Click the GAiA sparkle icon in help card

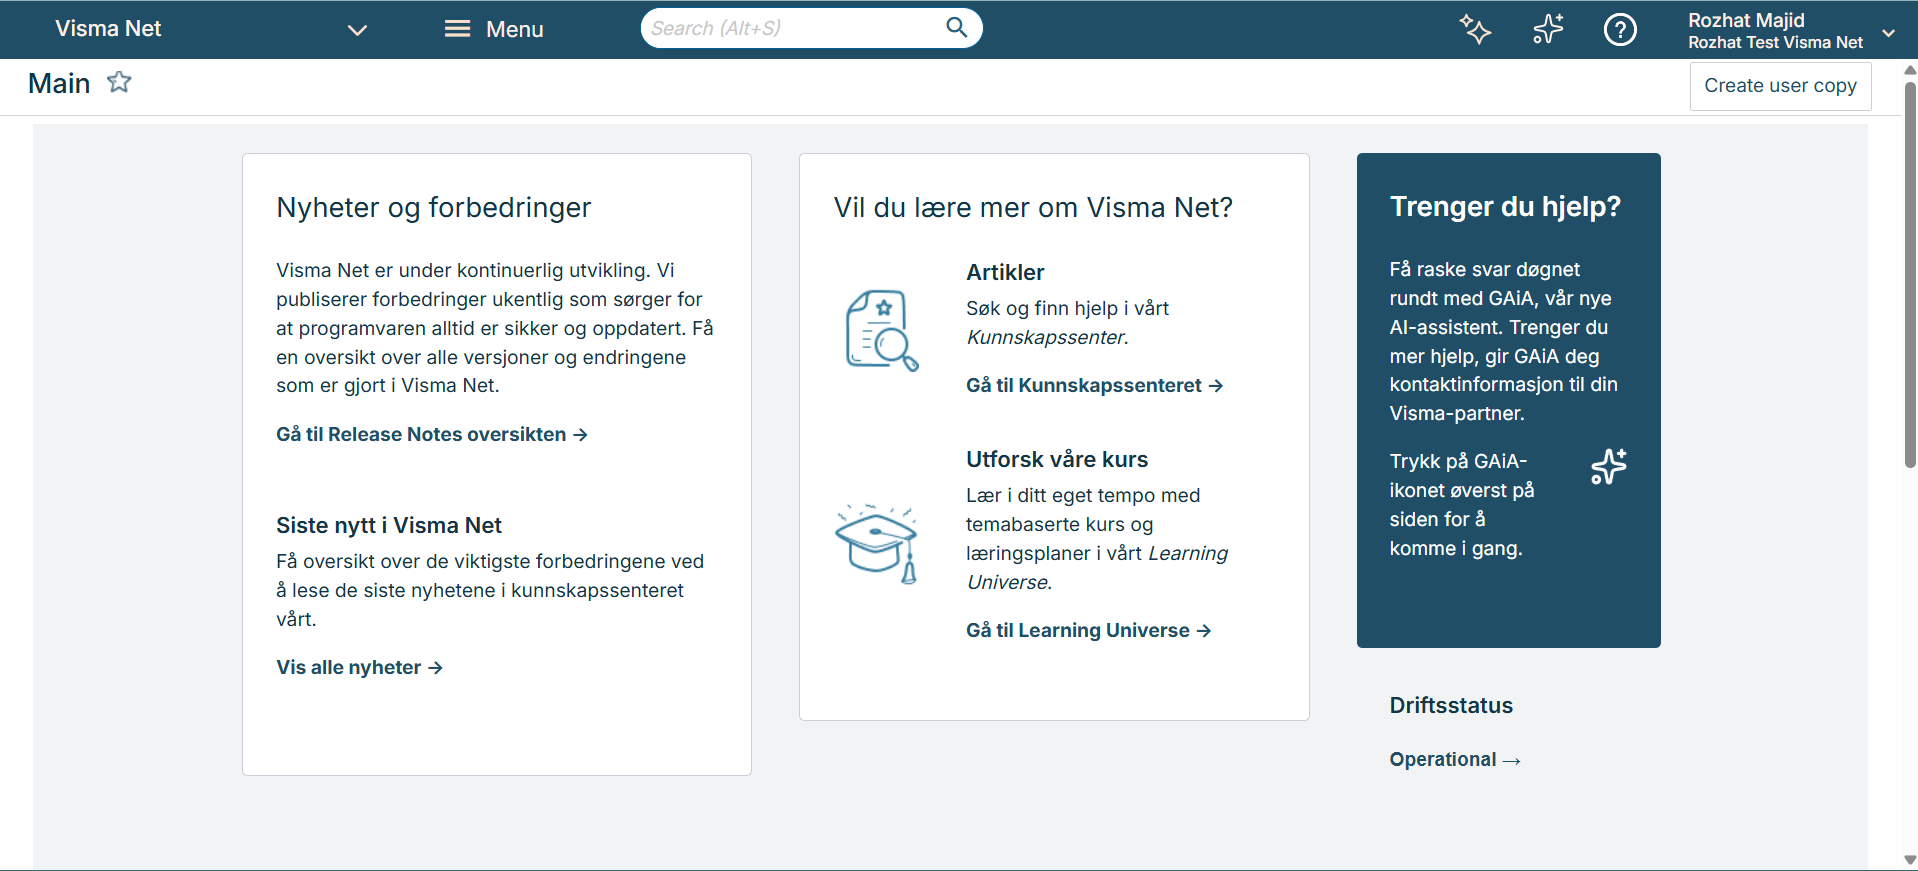coord(1609,466)
